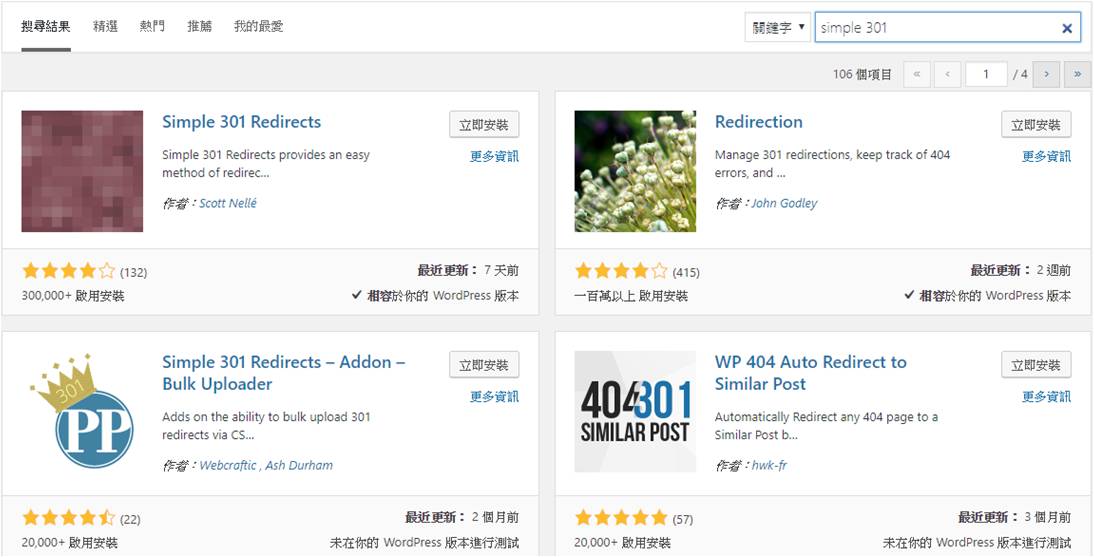Viewport: 1094px width, 557px height.
Task: Open WP 404 Auto Redirect to Similar Post title
Action: pyautogui.click(x=811, y=373)
